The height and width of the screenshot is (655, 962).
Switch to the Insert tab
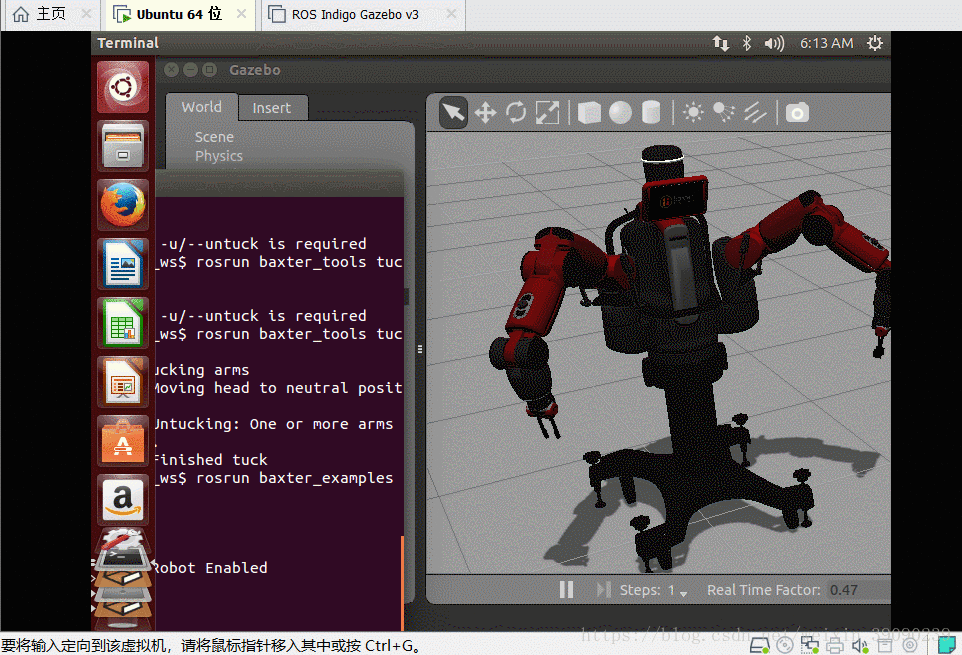click(x=272, y=107)
